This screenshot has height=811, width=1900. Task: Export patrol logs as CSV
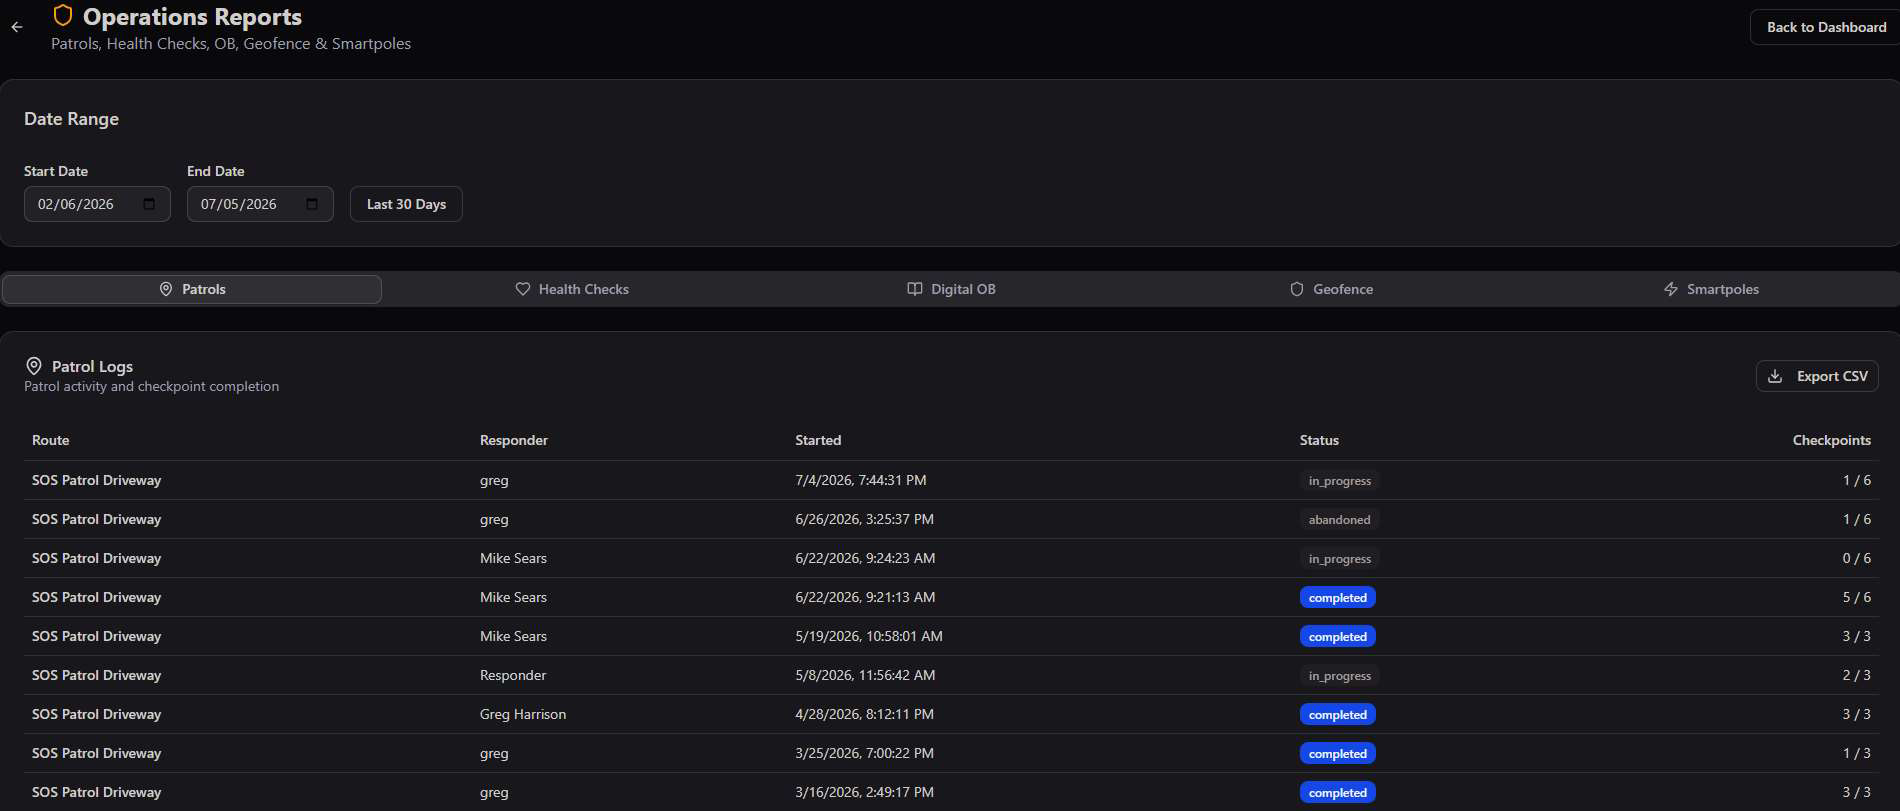tap(1817, 376)
